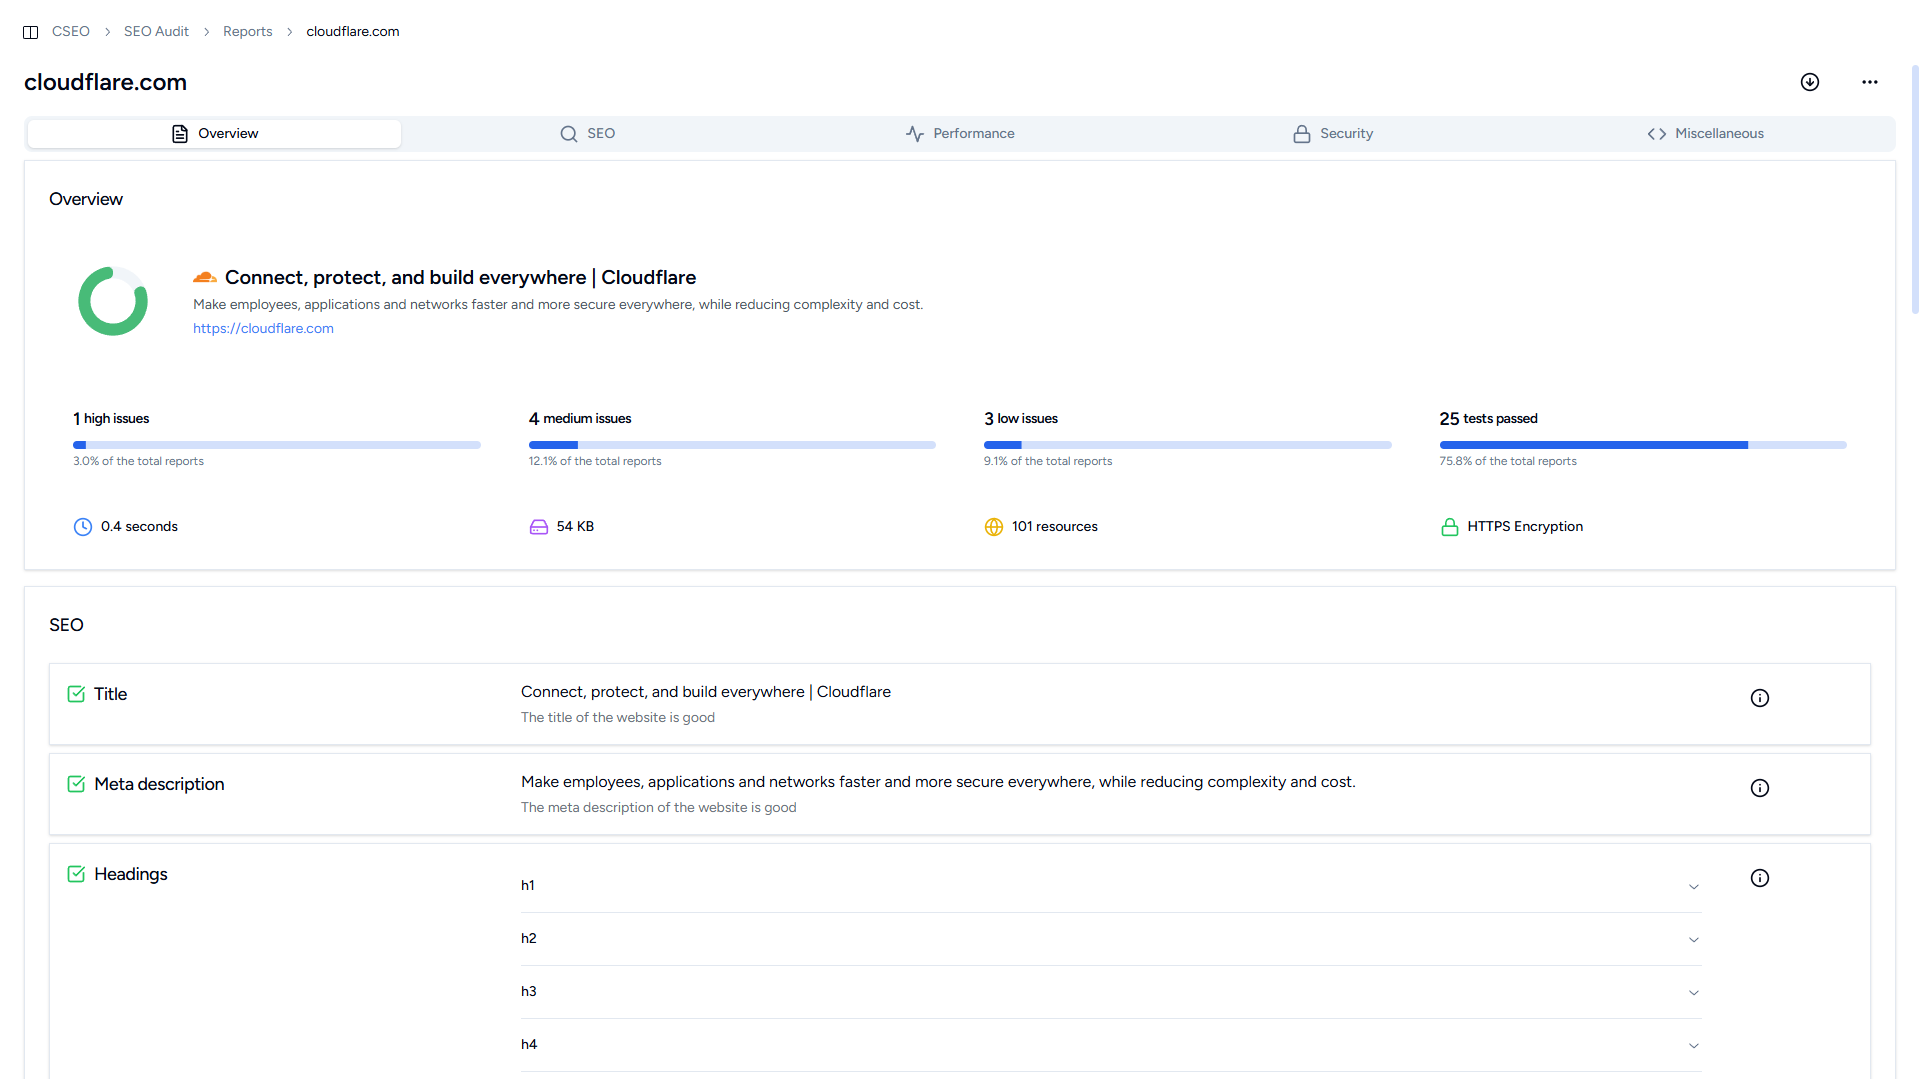Switch to the Performance tab
This screenshot has height=1079, width=1919.
[x=959, y=134]
